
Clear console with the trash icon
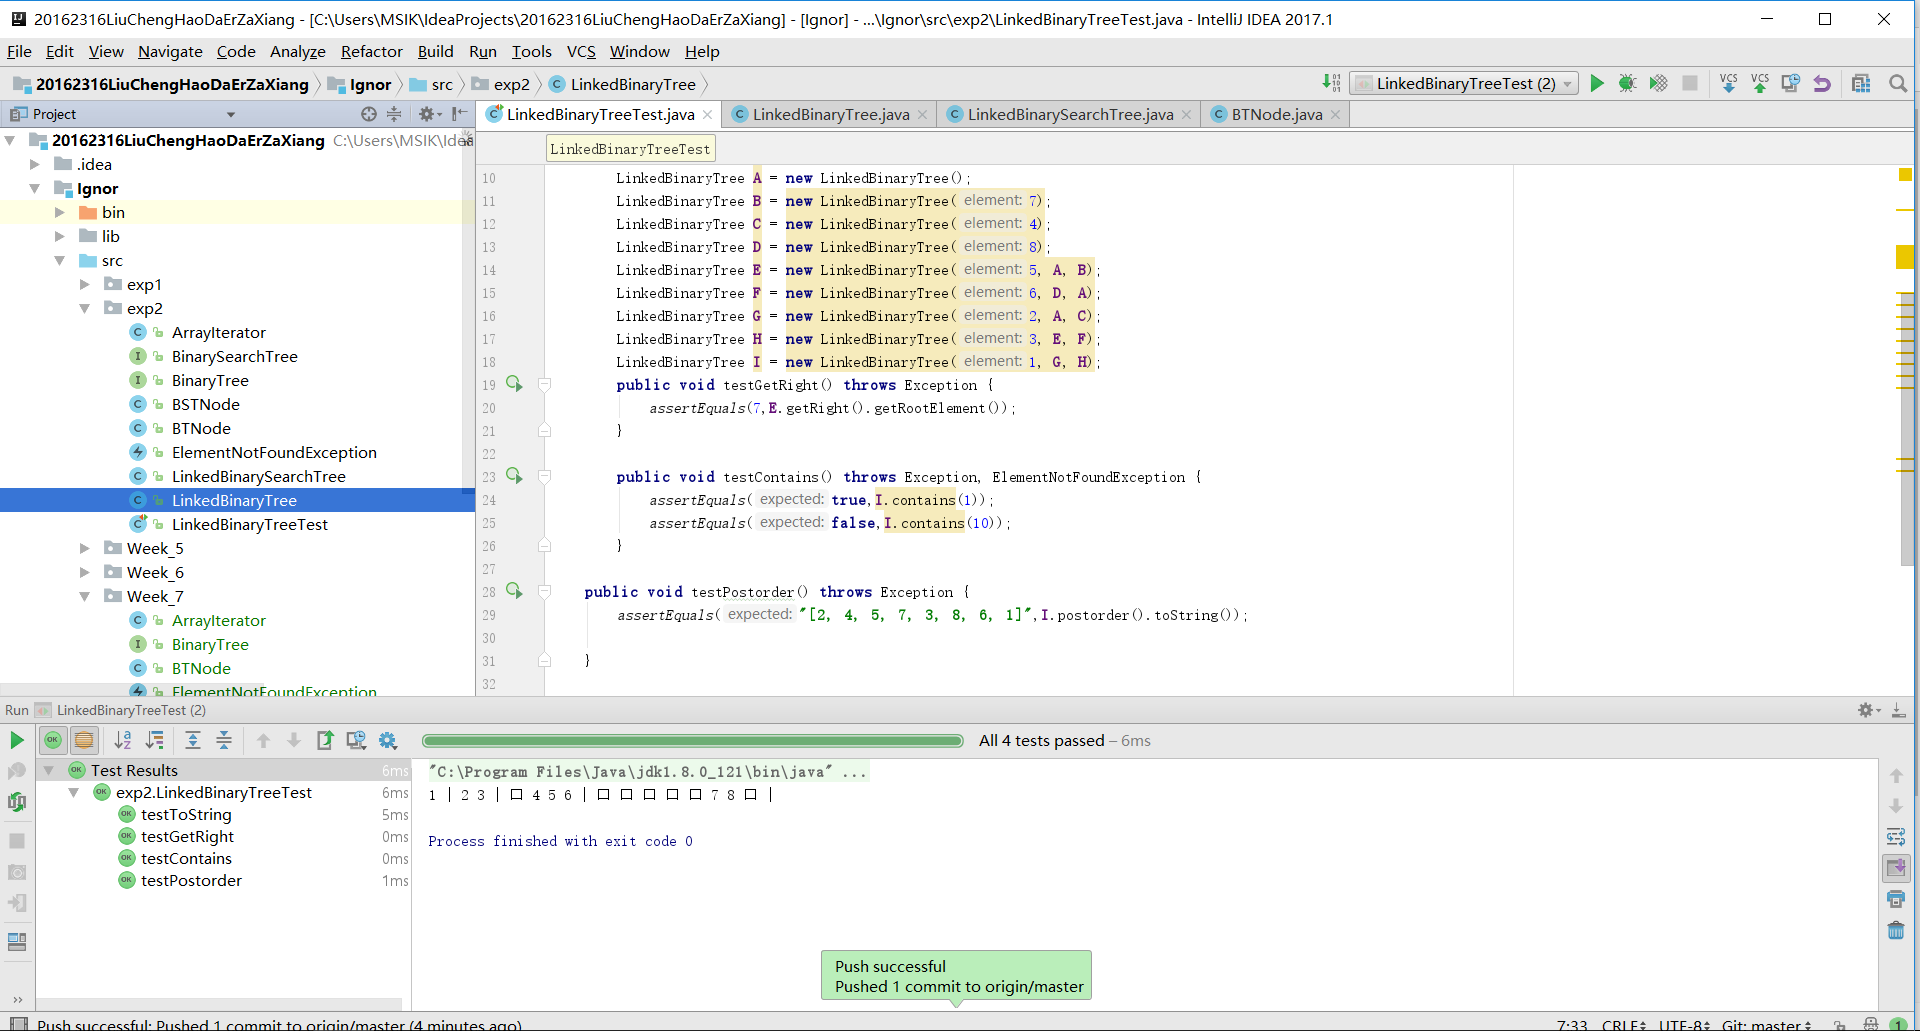[1896, 930]
